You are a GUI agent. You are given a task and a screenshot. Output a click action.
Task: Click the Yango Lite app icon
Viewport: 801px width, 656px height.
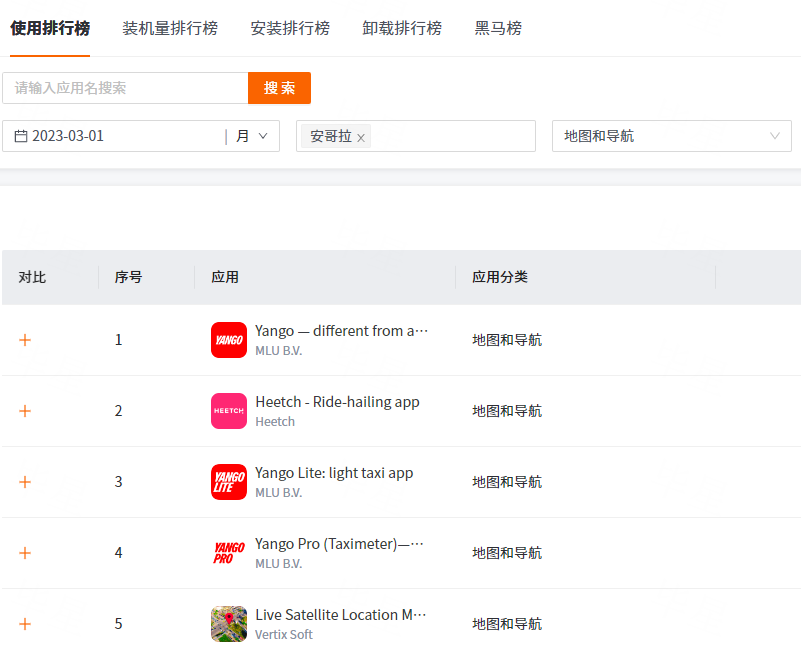229,482
